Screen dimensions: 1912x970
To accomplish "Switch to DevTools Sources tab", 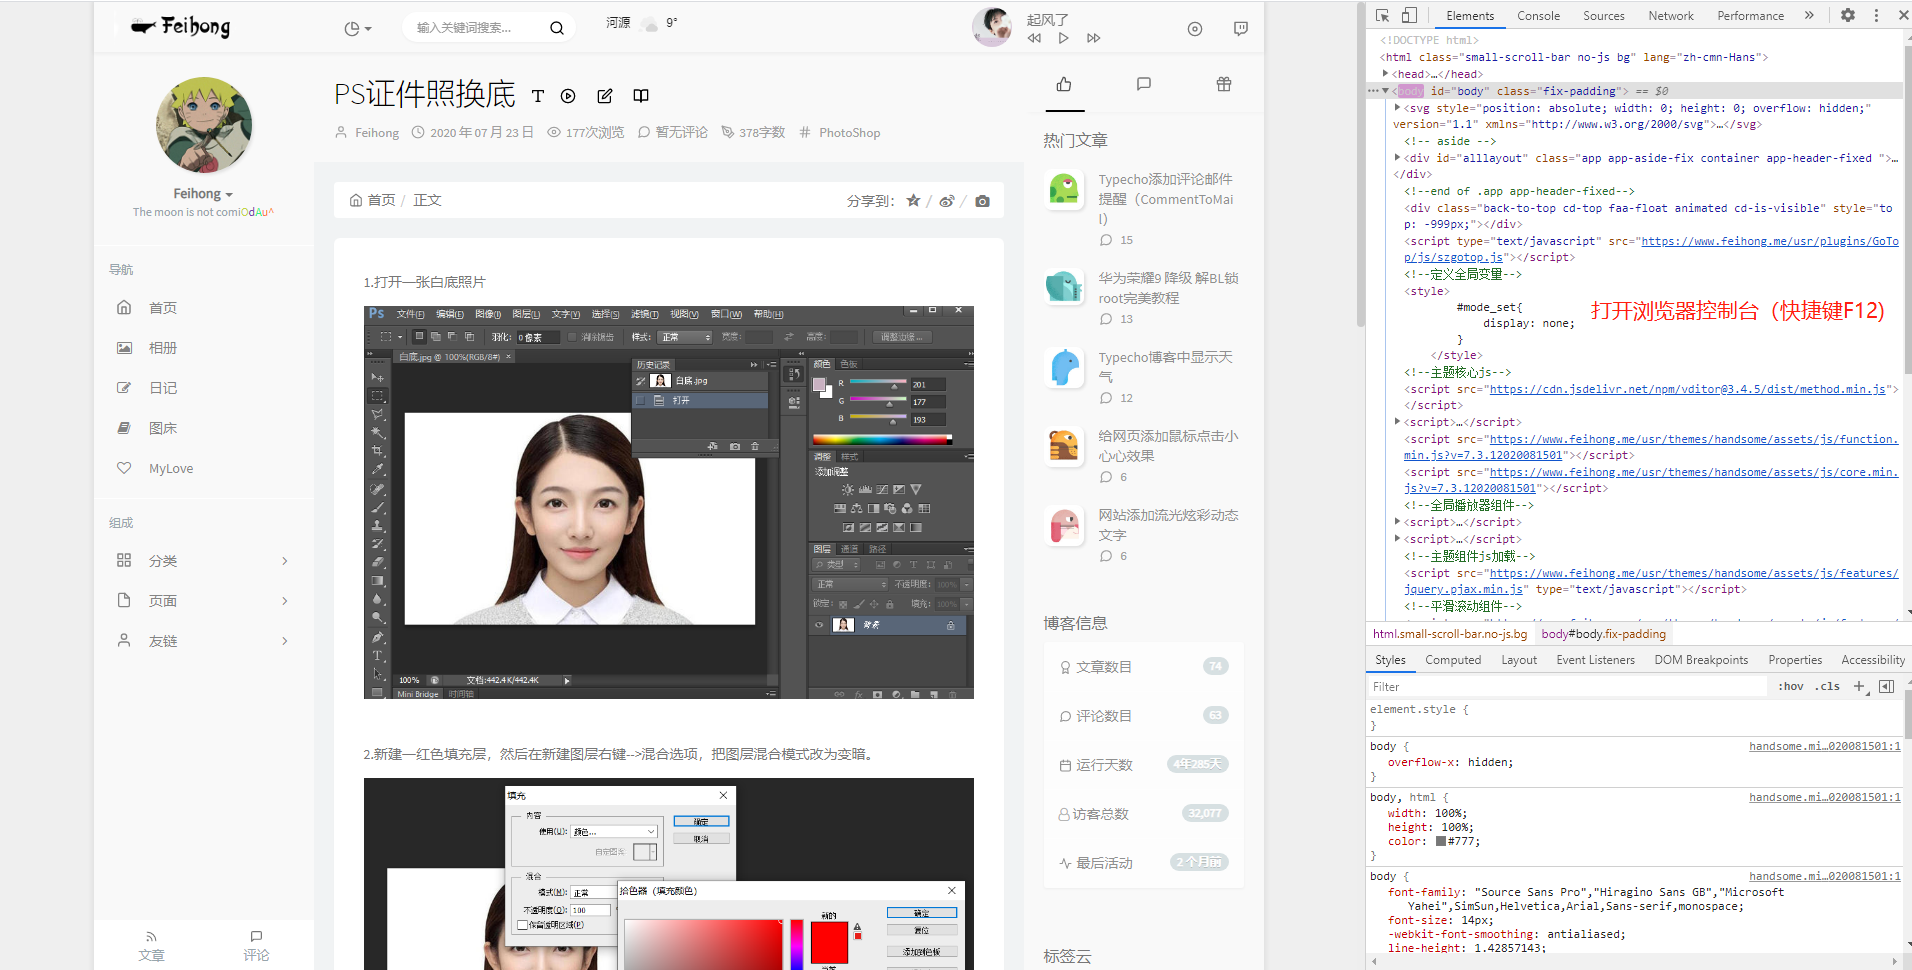I will click(x=1604, y=16).
